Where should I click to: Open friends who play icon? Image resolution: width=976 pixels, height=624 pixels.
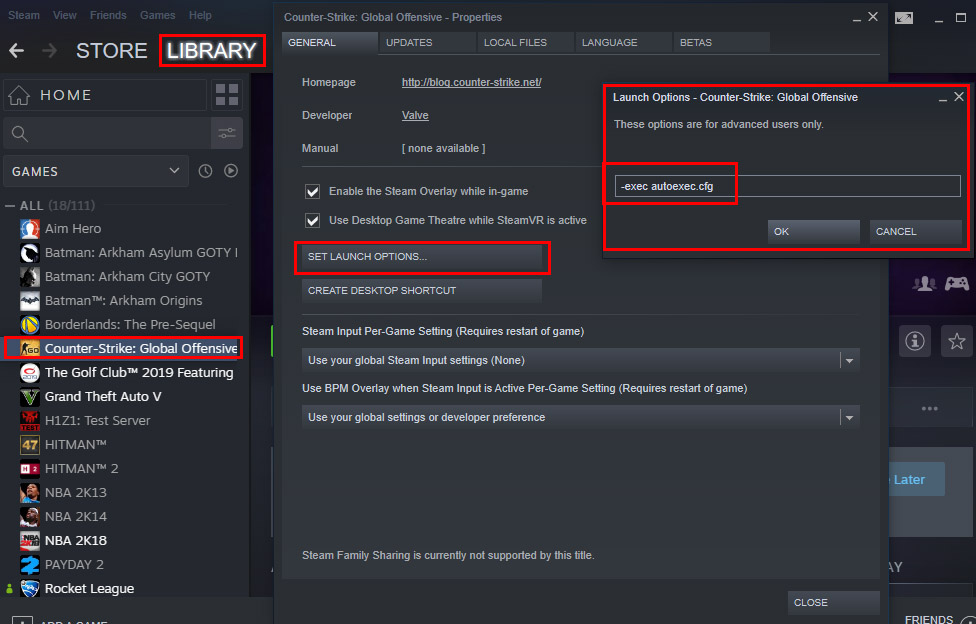coord(924,284)
